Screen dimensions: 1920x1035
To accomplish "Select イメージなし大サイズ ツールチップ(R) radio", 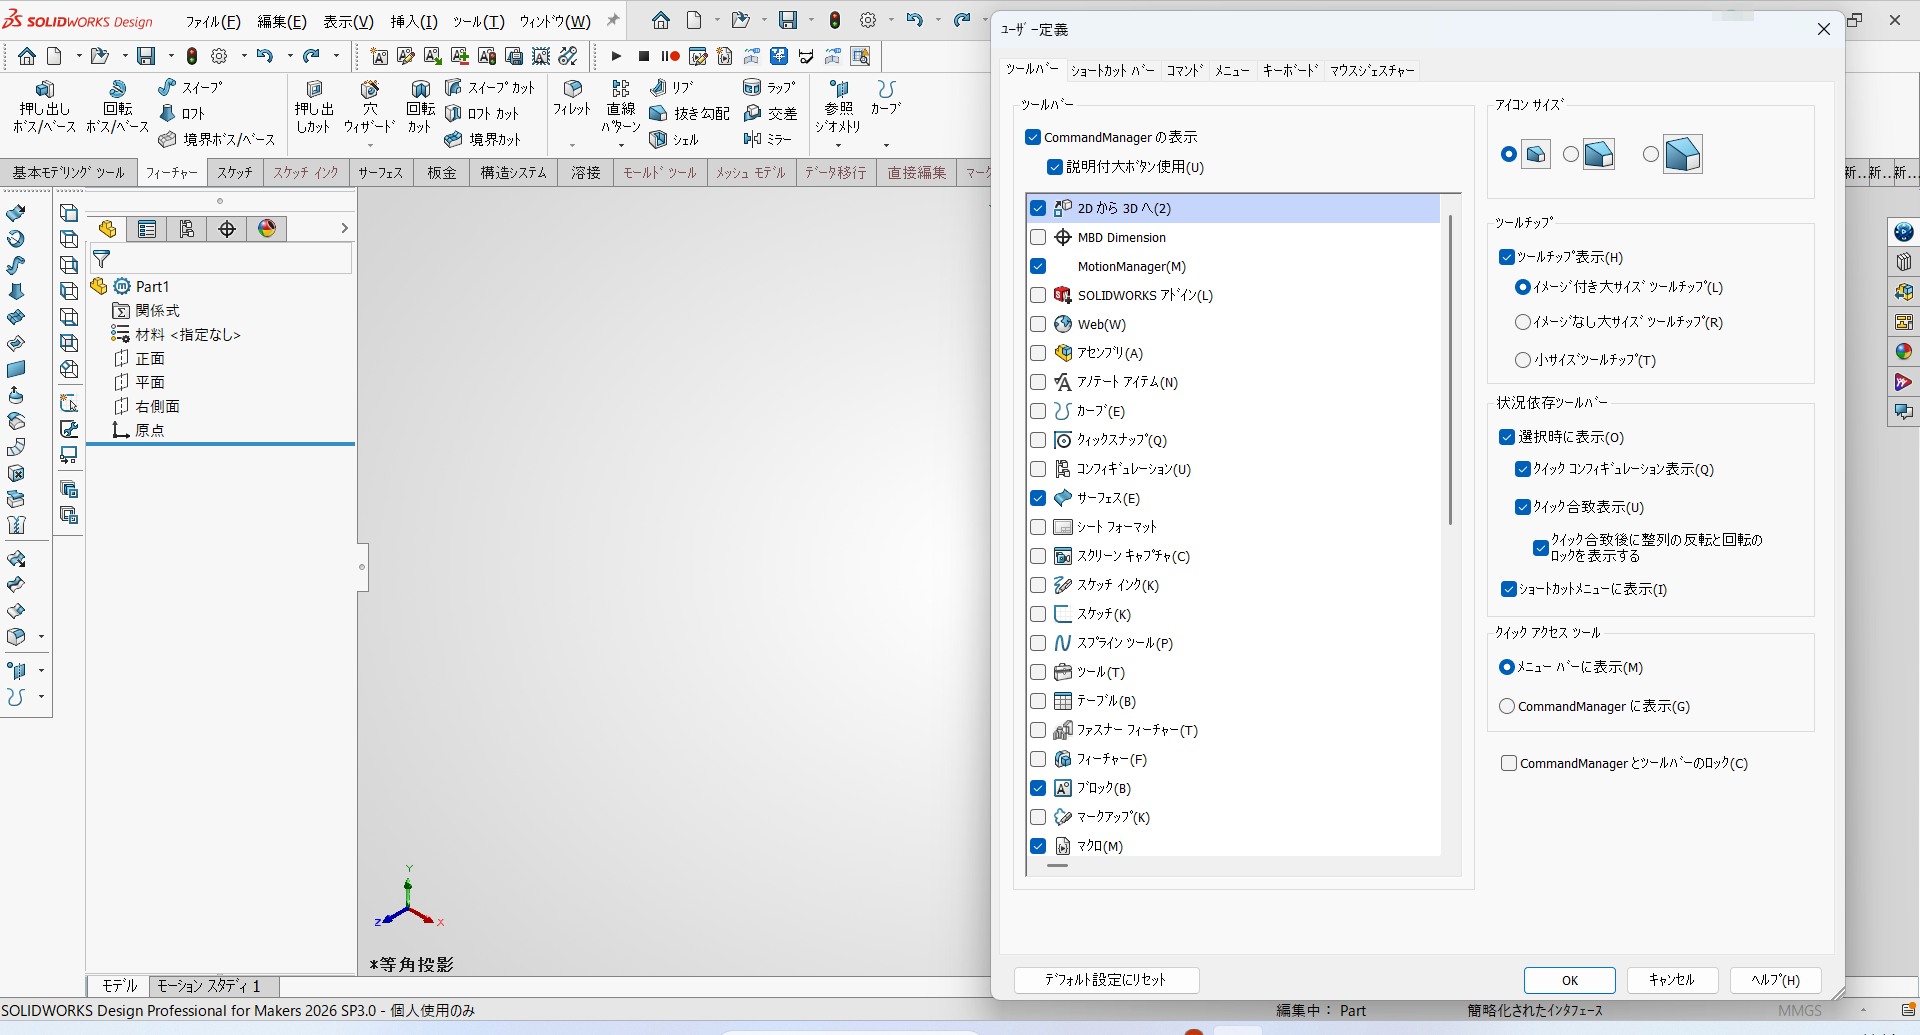I will pyautogui.click(x=1523, y=322).
